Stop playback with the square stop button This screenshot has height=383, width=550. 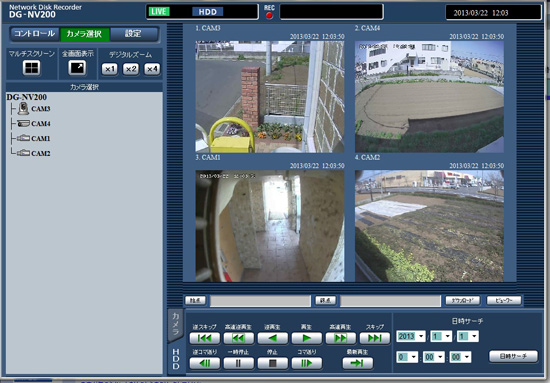(x=273, y=363)
